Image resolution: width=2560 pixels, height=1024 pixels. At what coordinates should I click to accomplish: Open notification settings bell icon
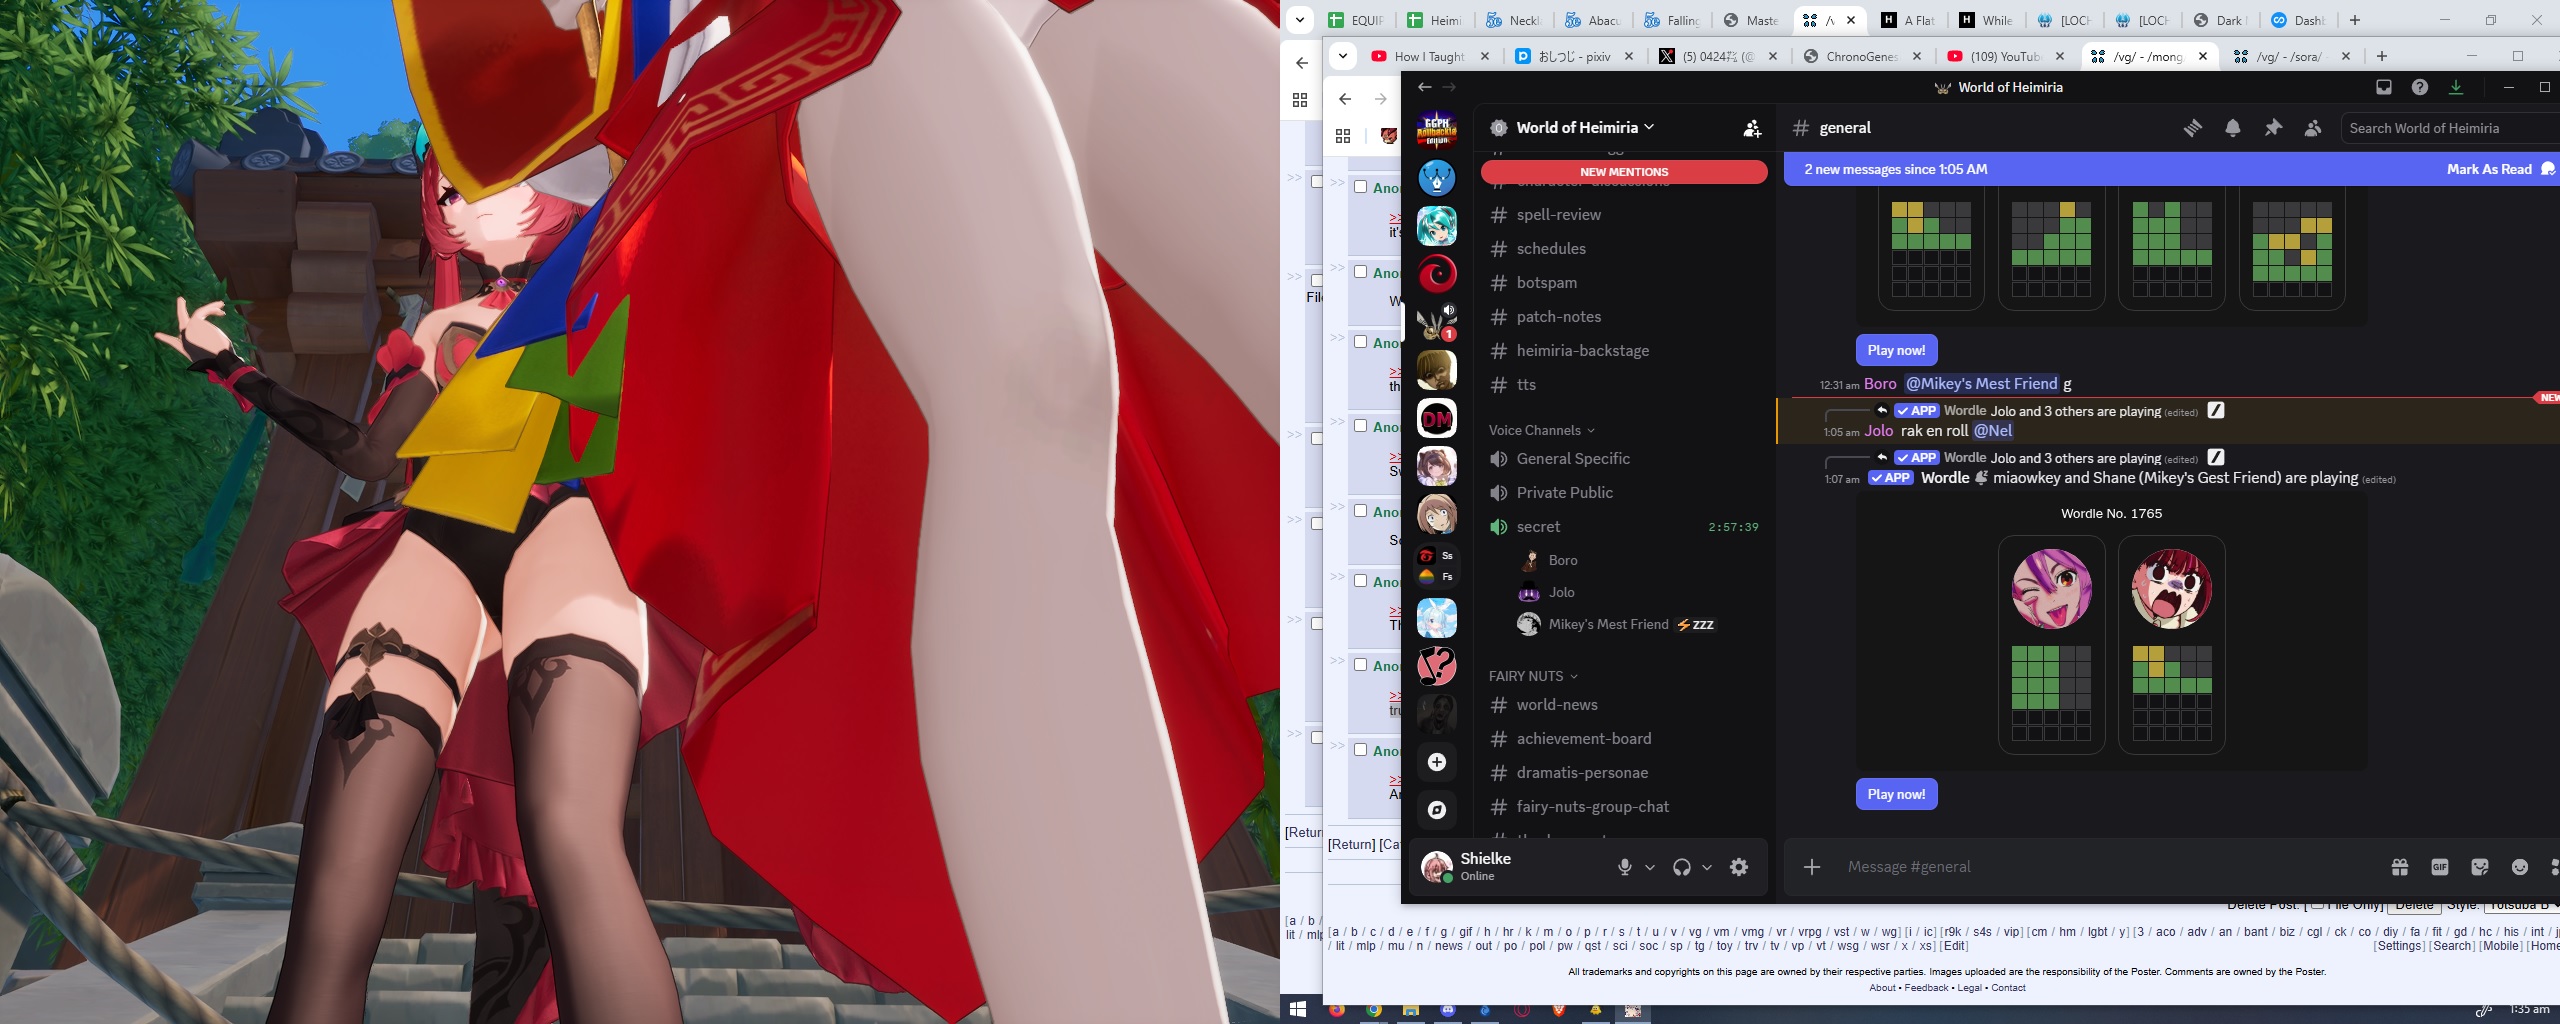coord(2233,128)
